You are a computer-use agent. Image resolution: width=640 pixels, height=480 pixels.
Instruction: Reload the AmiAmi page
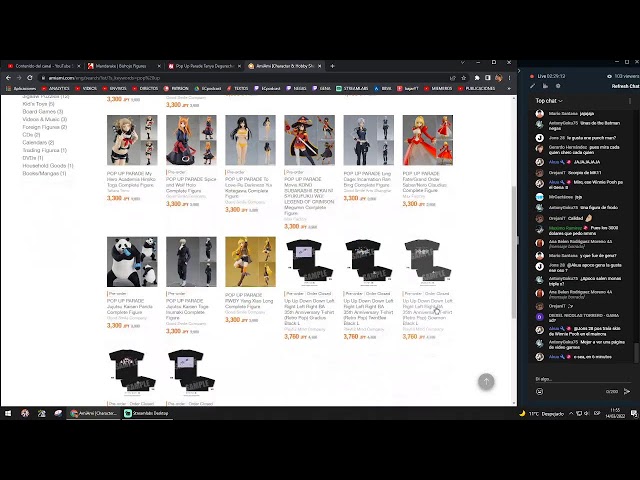pyautogui.click(x=30, y=78)
